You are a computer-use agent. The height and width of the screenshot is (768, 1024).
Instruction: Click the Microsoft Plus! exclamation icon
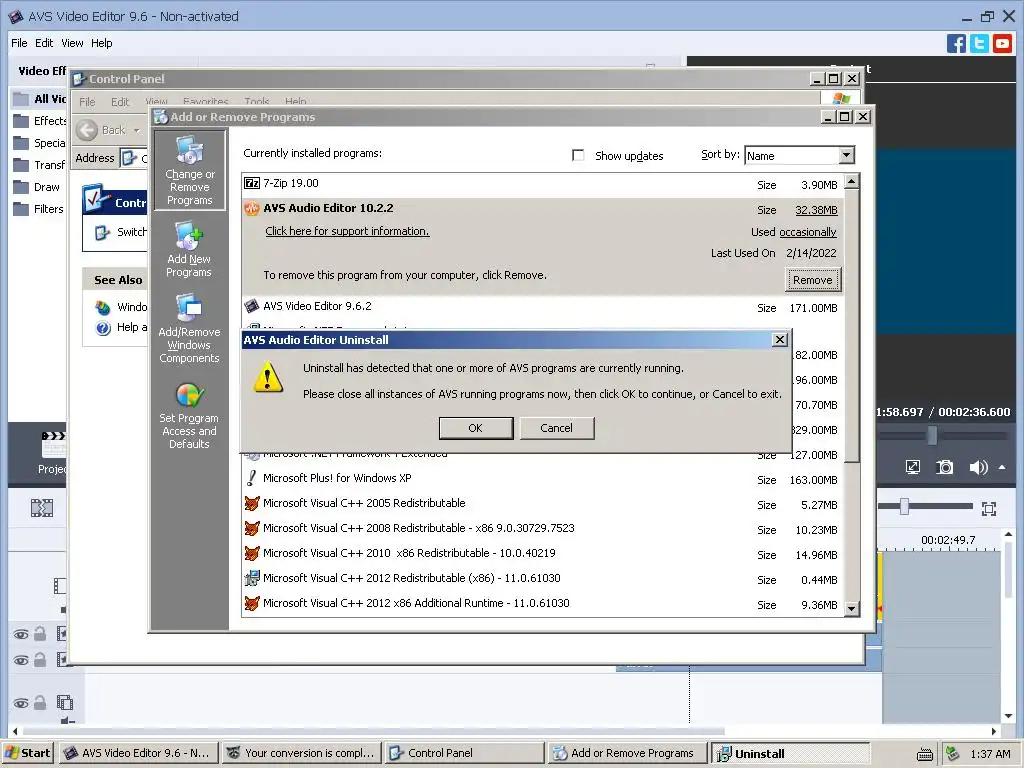251,478
